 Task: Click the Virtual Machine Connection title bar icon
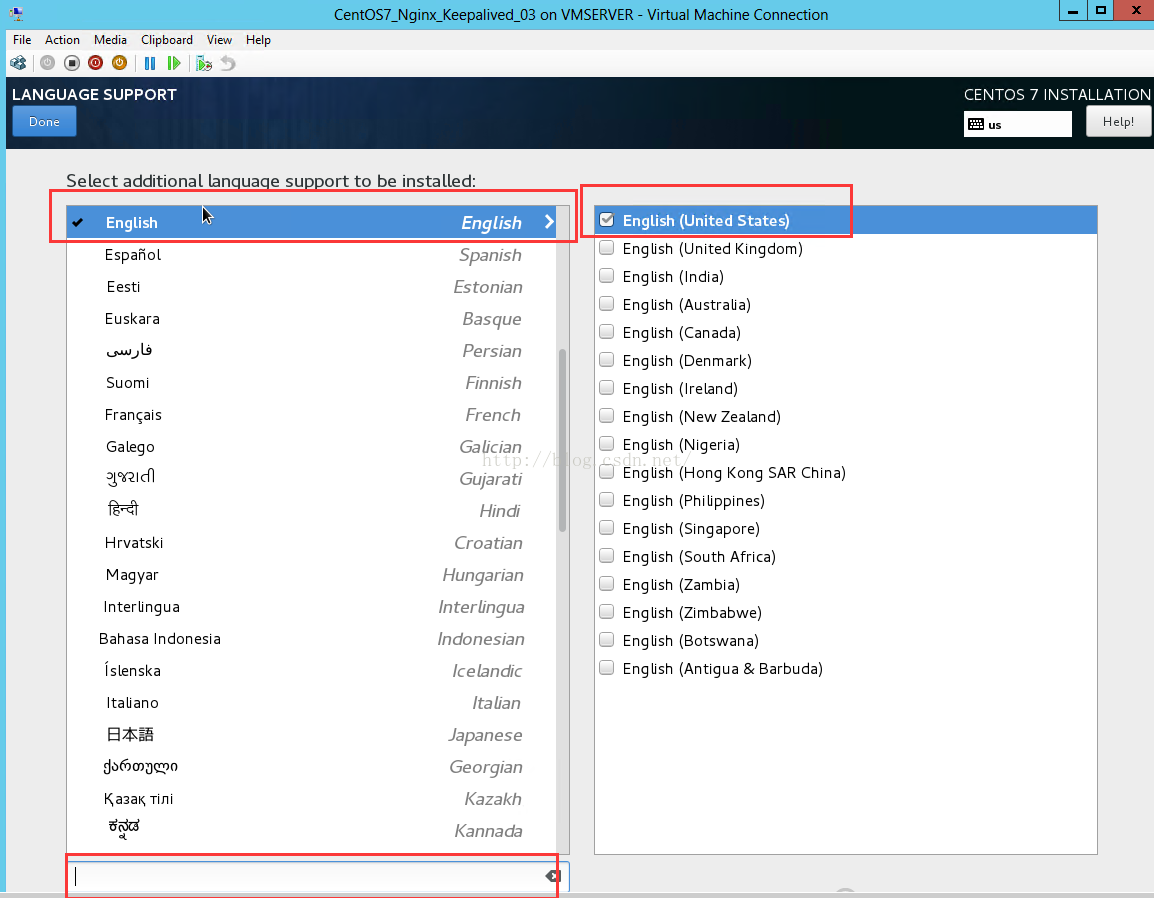(x=16, y=14)
